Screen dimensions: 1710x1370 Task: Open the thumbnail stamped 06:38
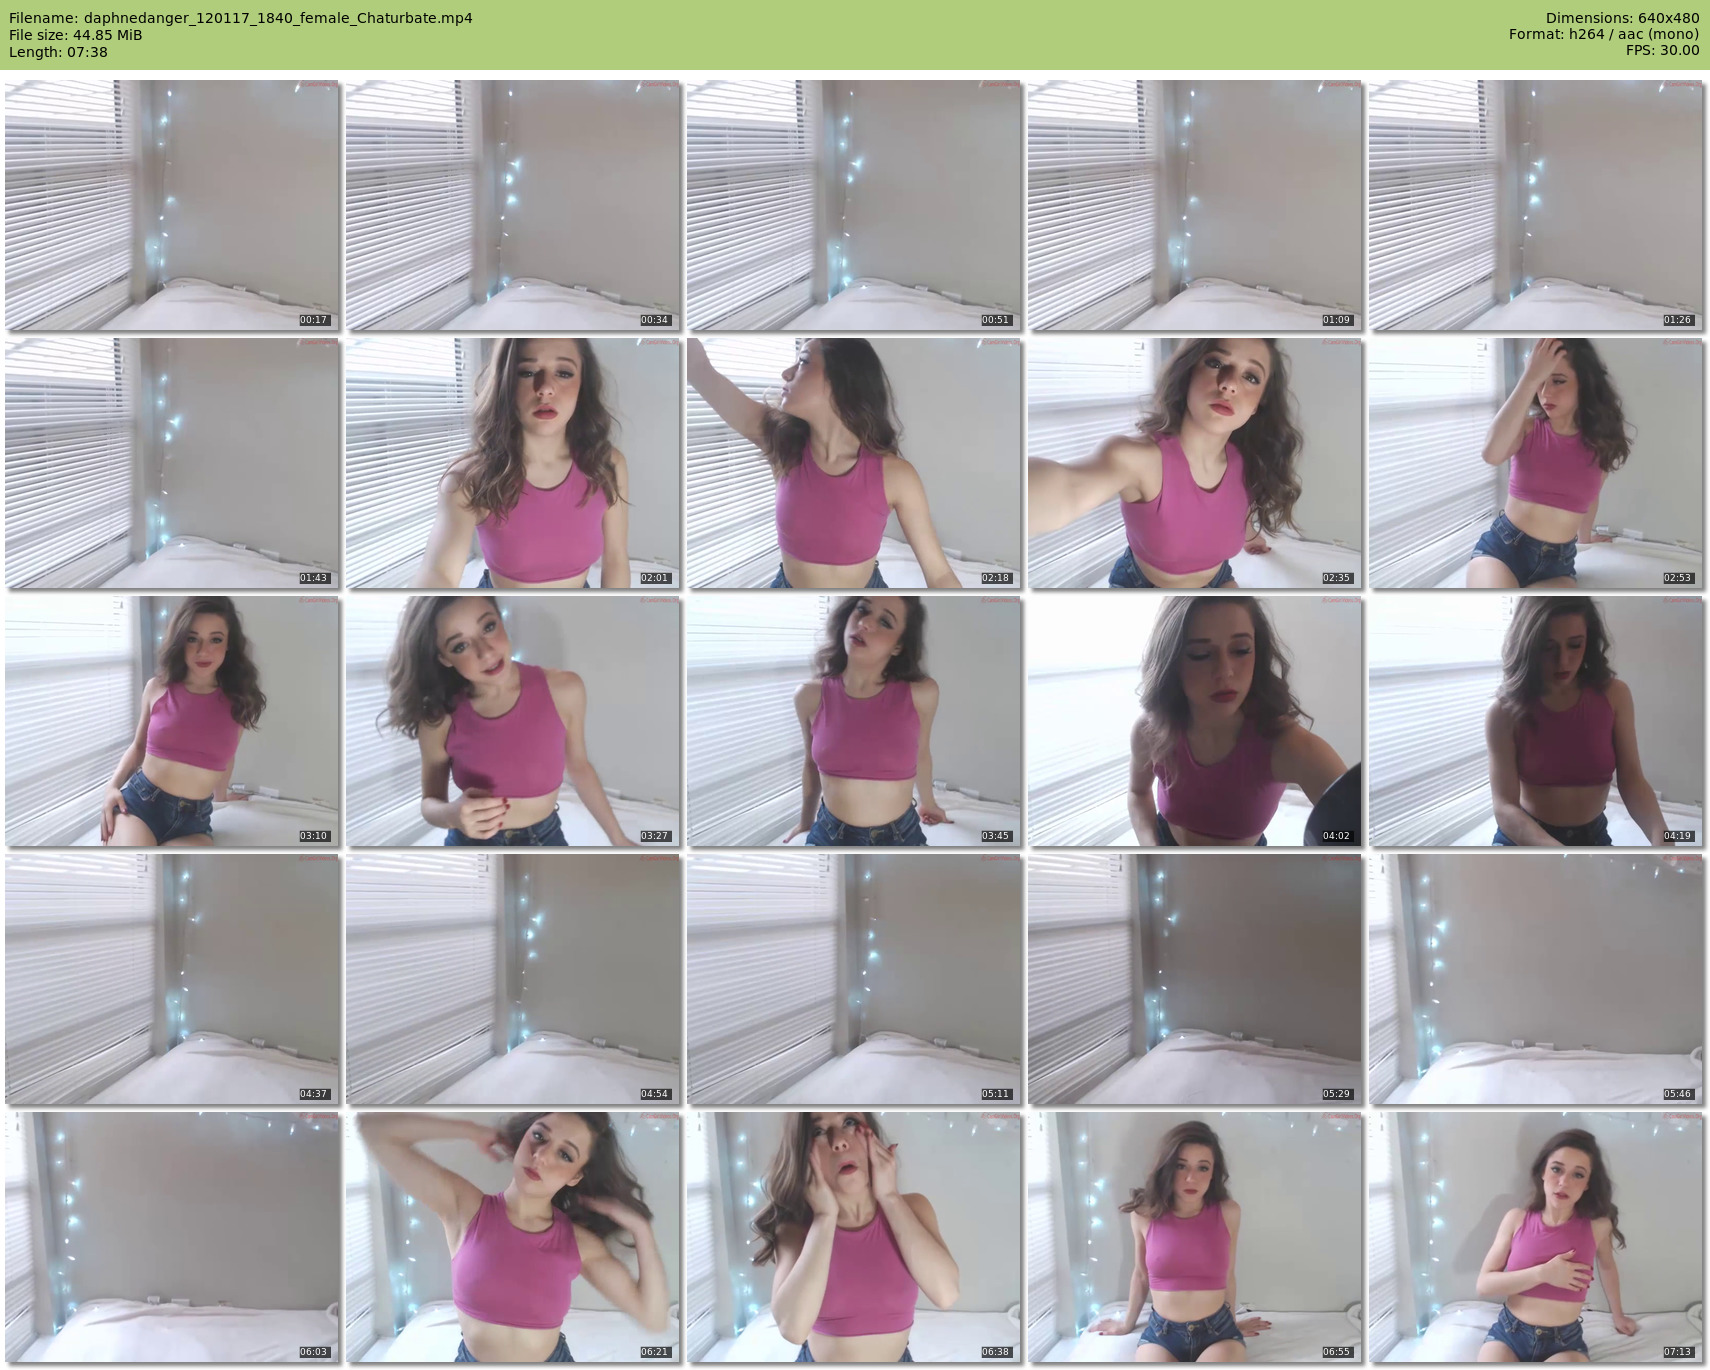[x=854, y=1237]
